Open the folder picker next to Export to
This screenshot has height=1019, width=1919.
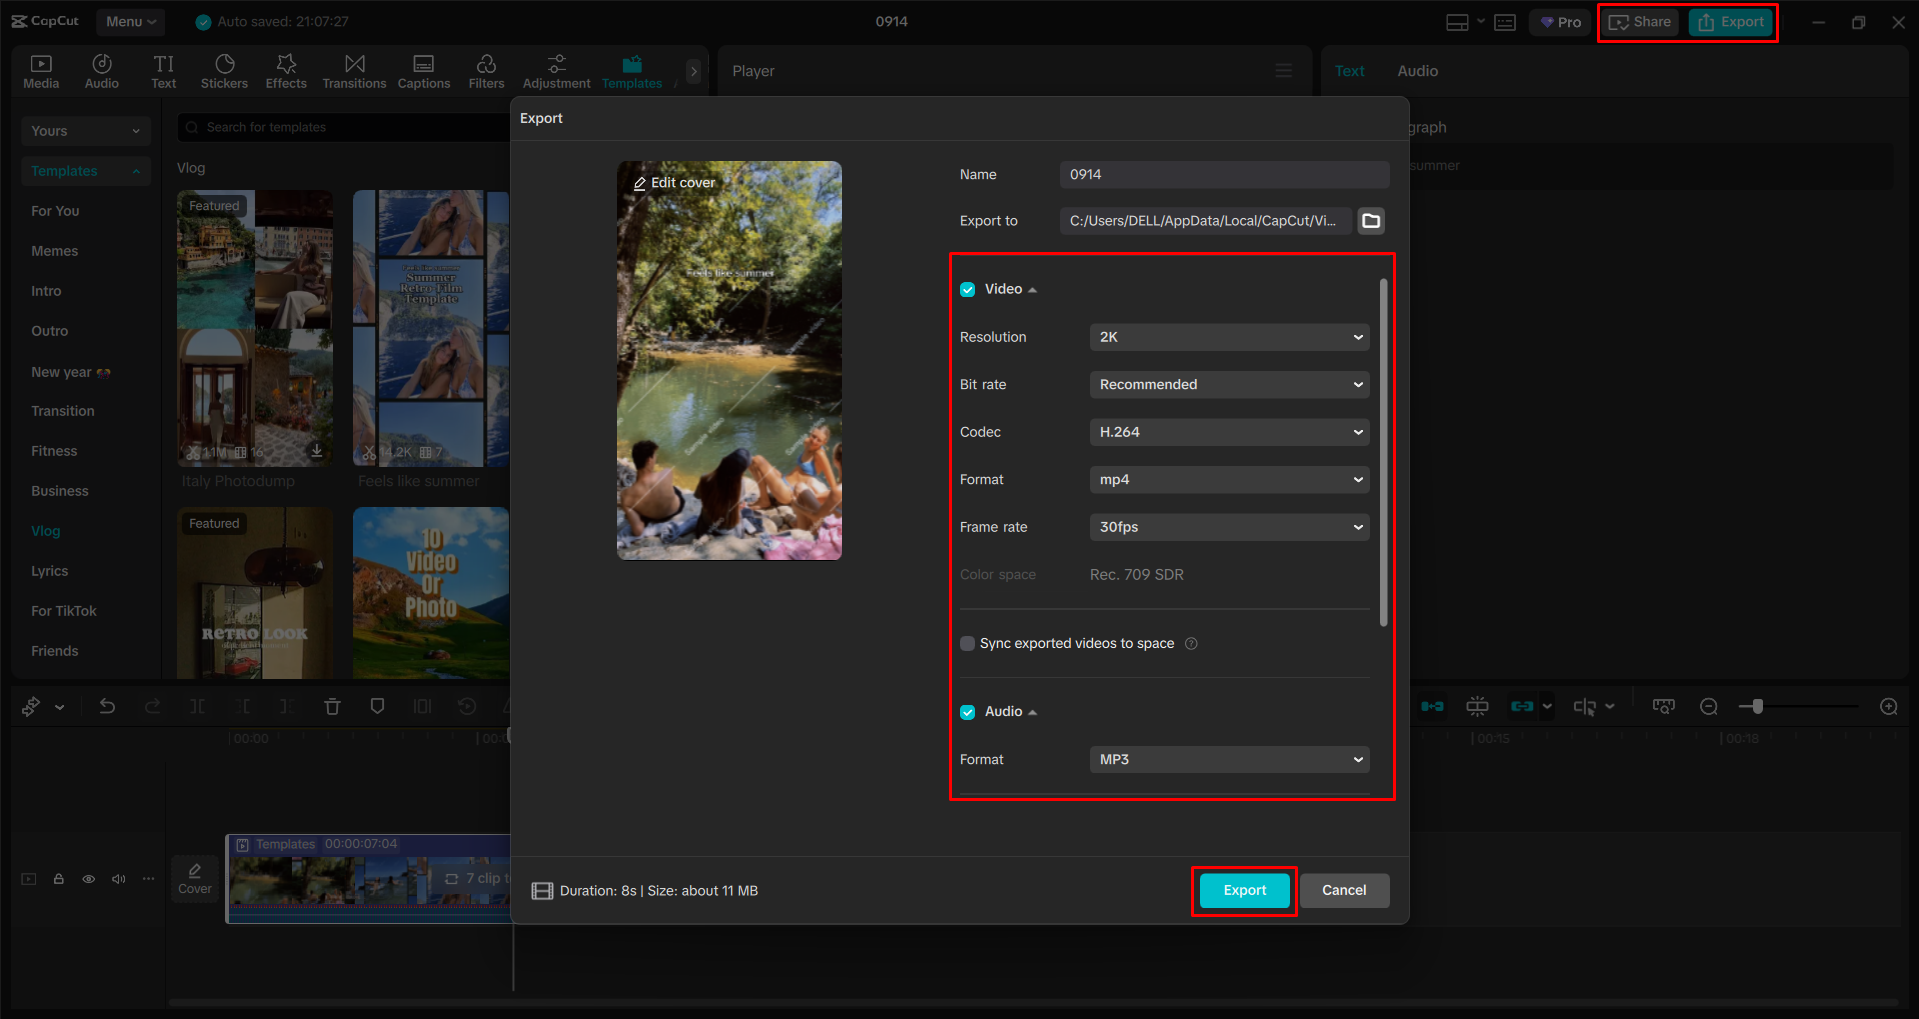(1370, 221)
